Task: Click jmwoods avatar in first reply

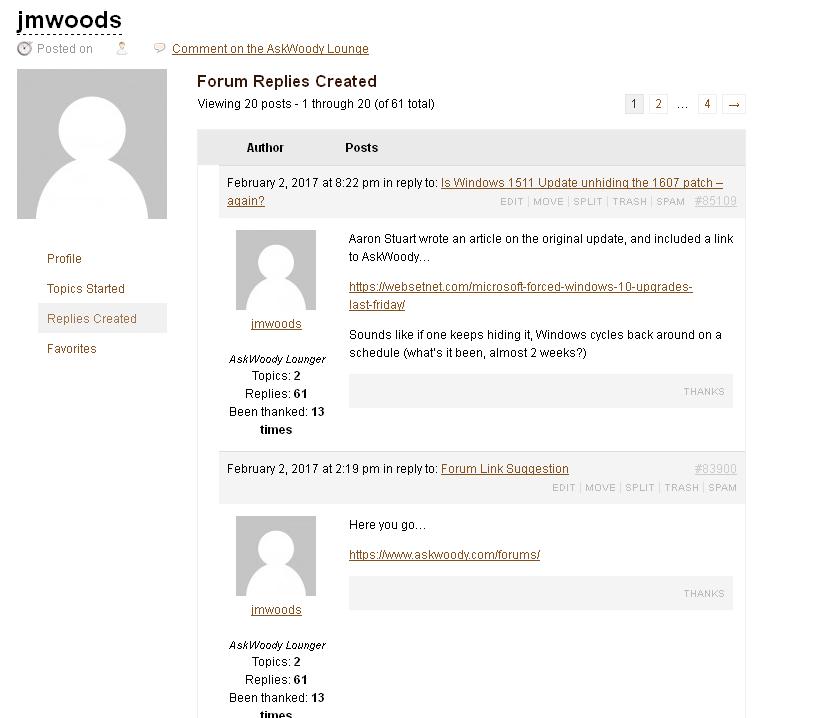Action: 276,270
